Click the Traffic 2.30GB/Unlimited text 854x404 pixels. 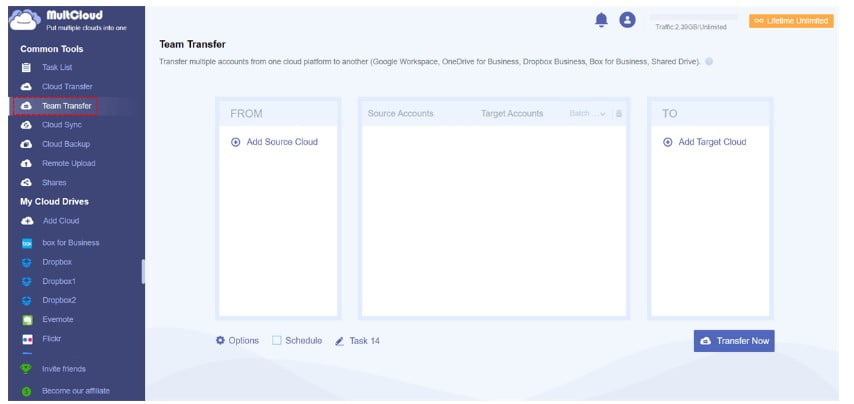[691, 27]
